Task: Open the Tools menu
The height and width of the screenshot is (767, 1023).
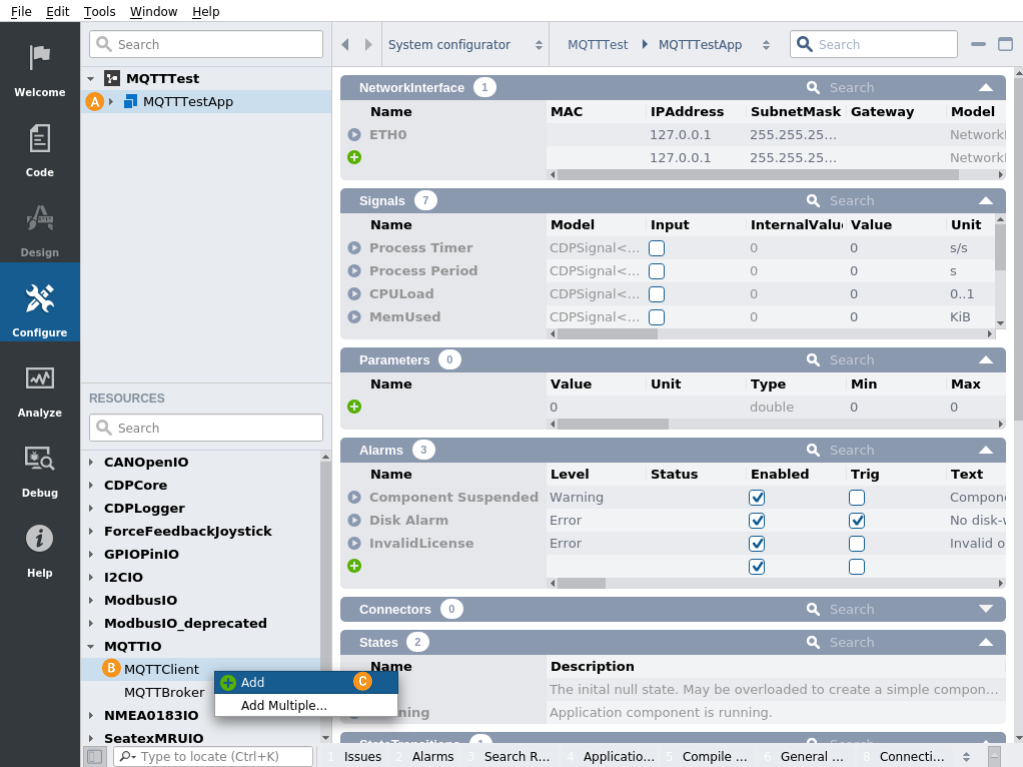Action: [99, 11]
